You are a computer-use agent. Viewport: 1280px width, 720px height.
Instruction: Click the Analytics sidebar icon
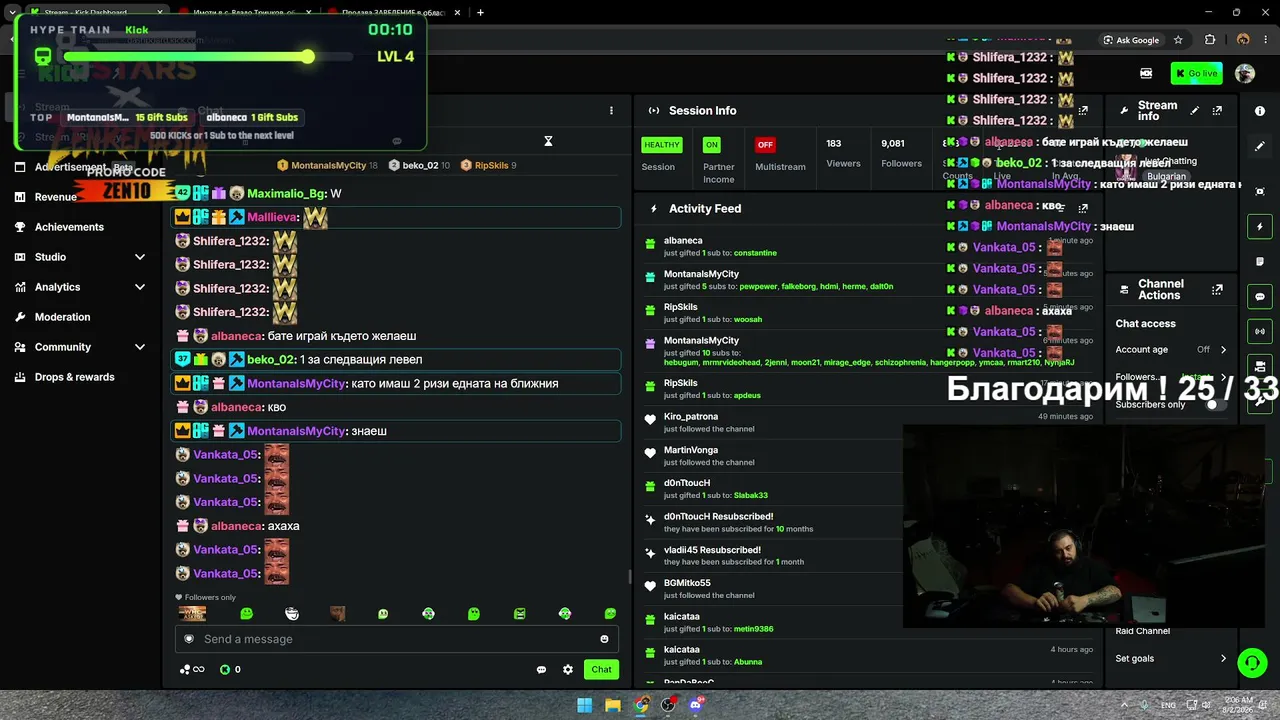tap(21, 287)
